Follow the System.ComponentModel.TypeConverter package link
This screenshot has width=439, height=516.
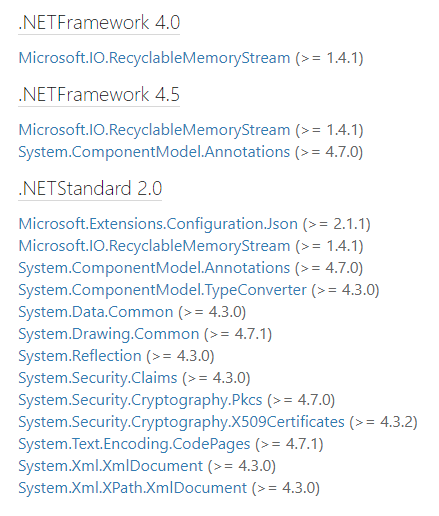click(x=162, y=290)
